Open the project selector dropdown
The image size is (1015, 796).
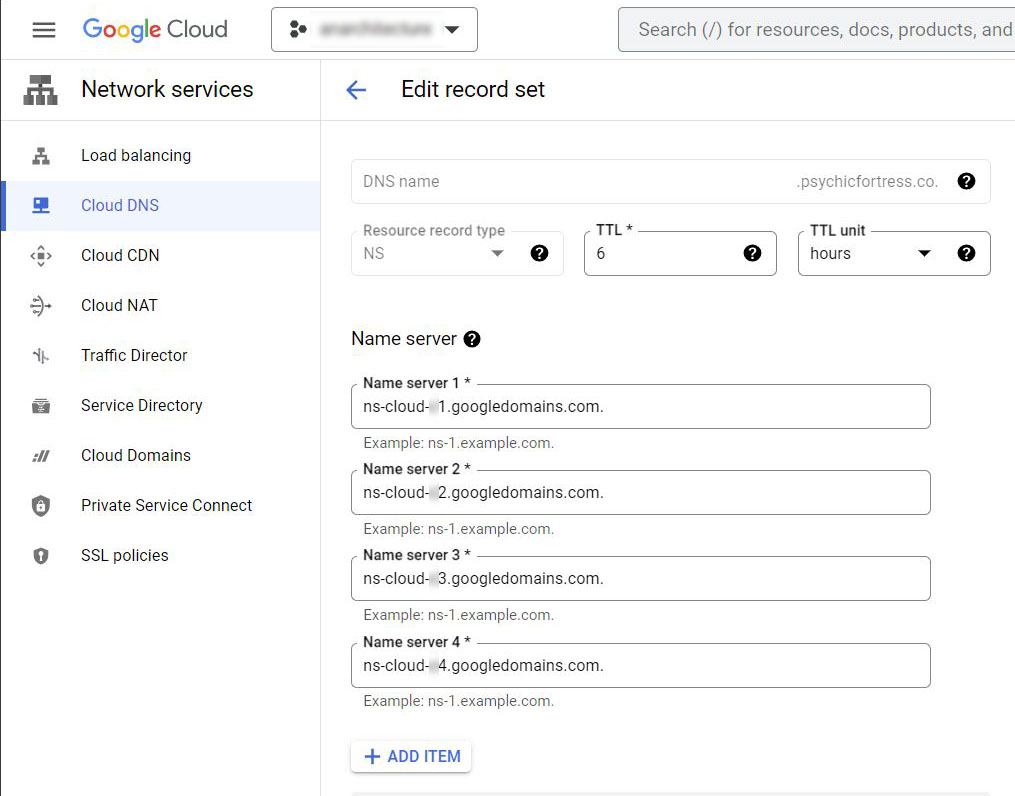[x=374, y=30]
